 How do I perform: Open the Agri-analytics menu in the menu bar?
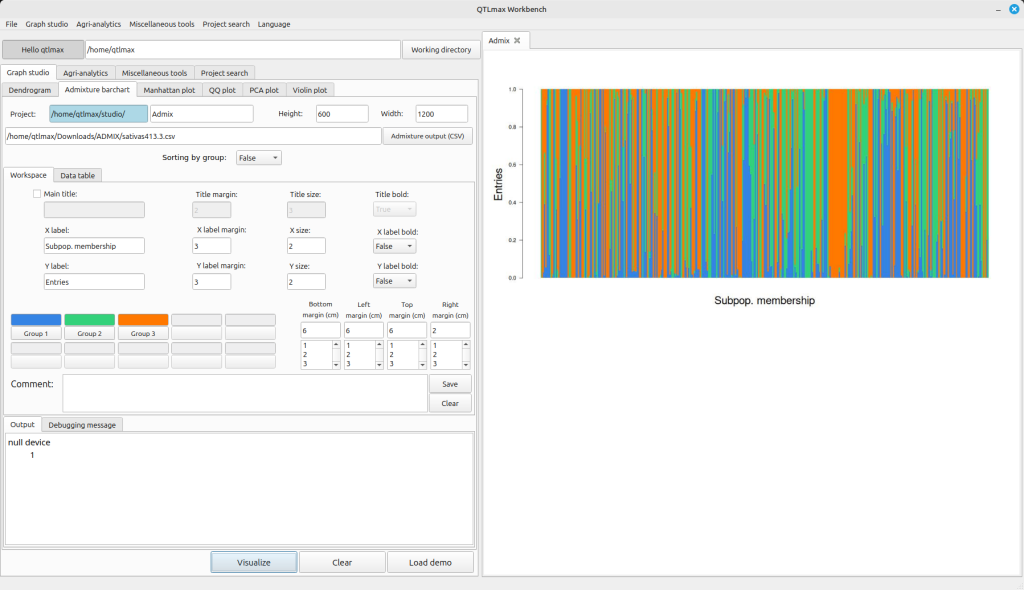pyautogui.click(x=98, y=23)
